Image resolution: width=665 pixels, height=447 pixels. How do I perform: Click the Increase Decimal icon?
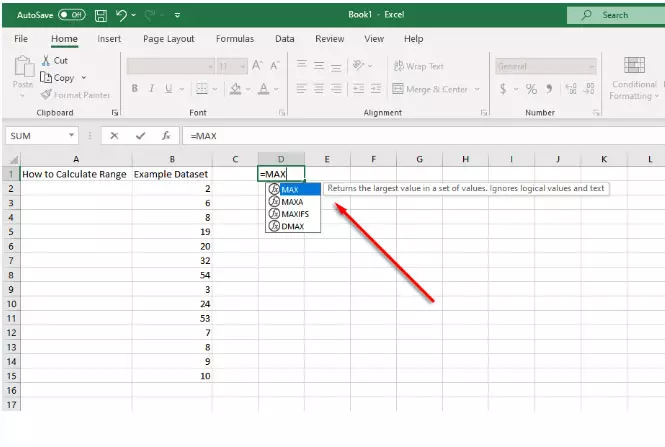pos(571,89)
